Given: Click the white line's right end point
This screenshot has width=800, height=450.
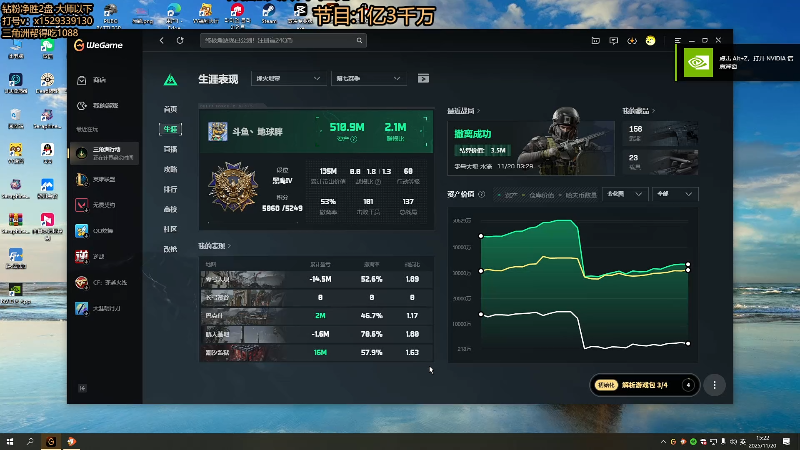Looking at the screenshot, I should coord(688,343).
